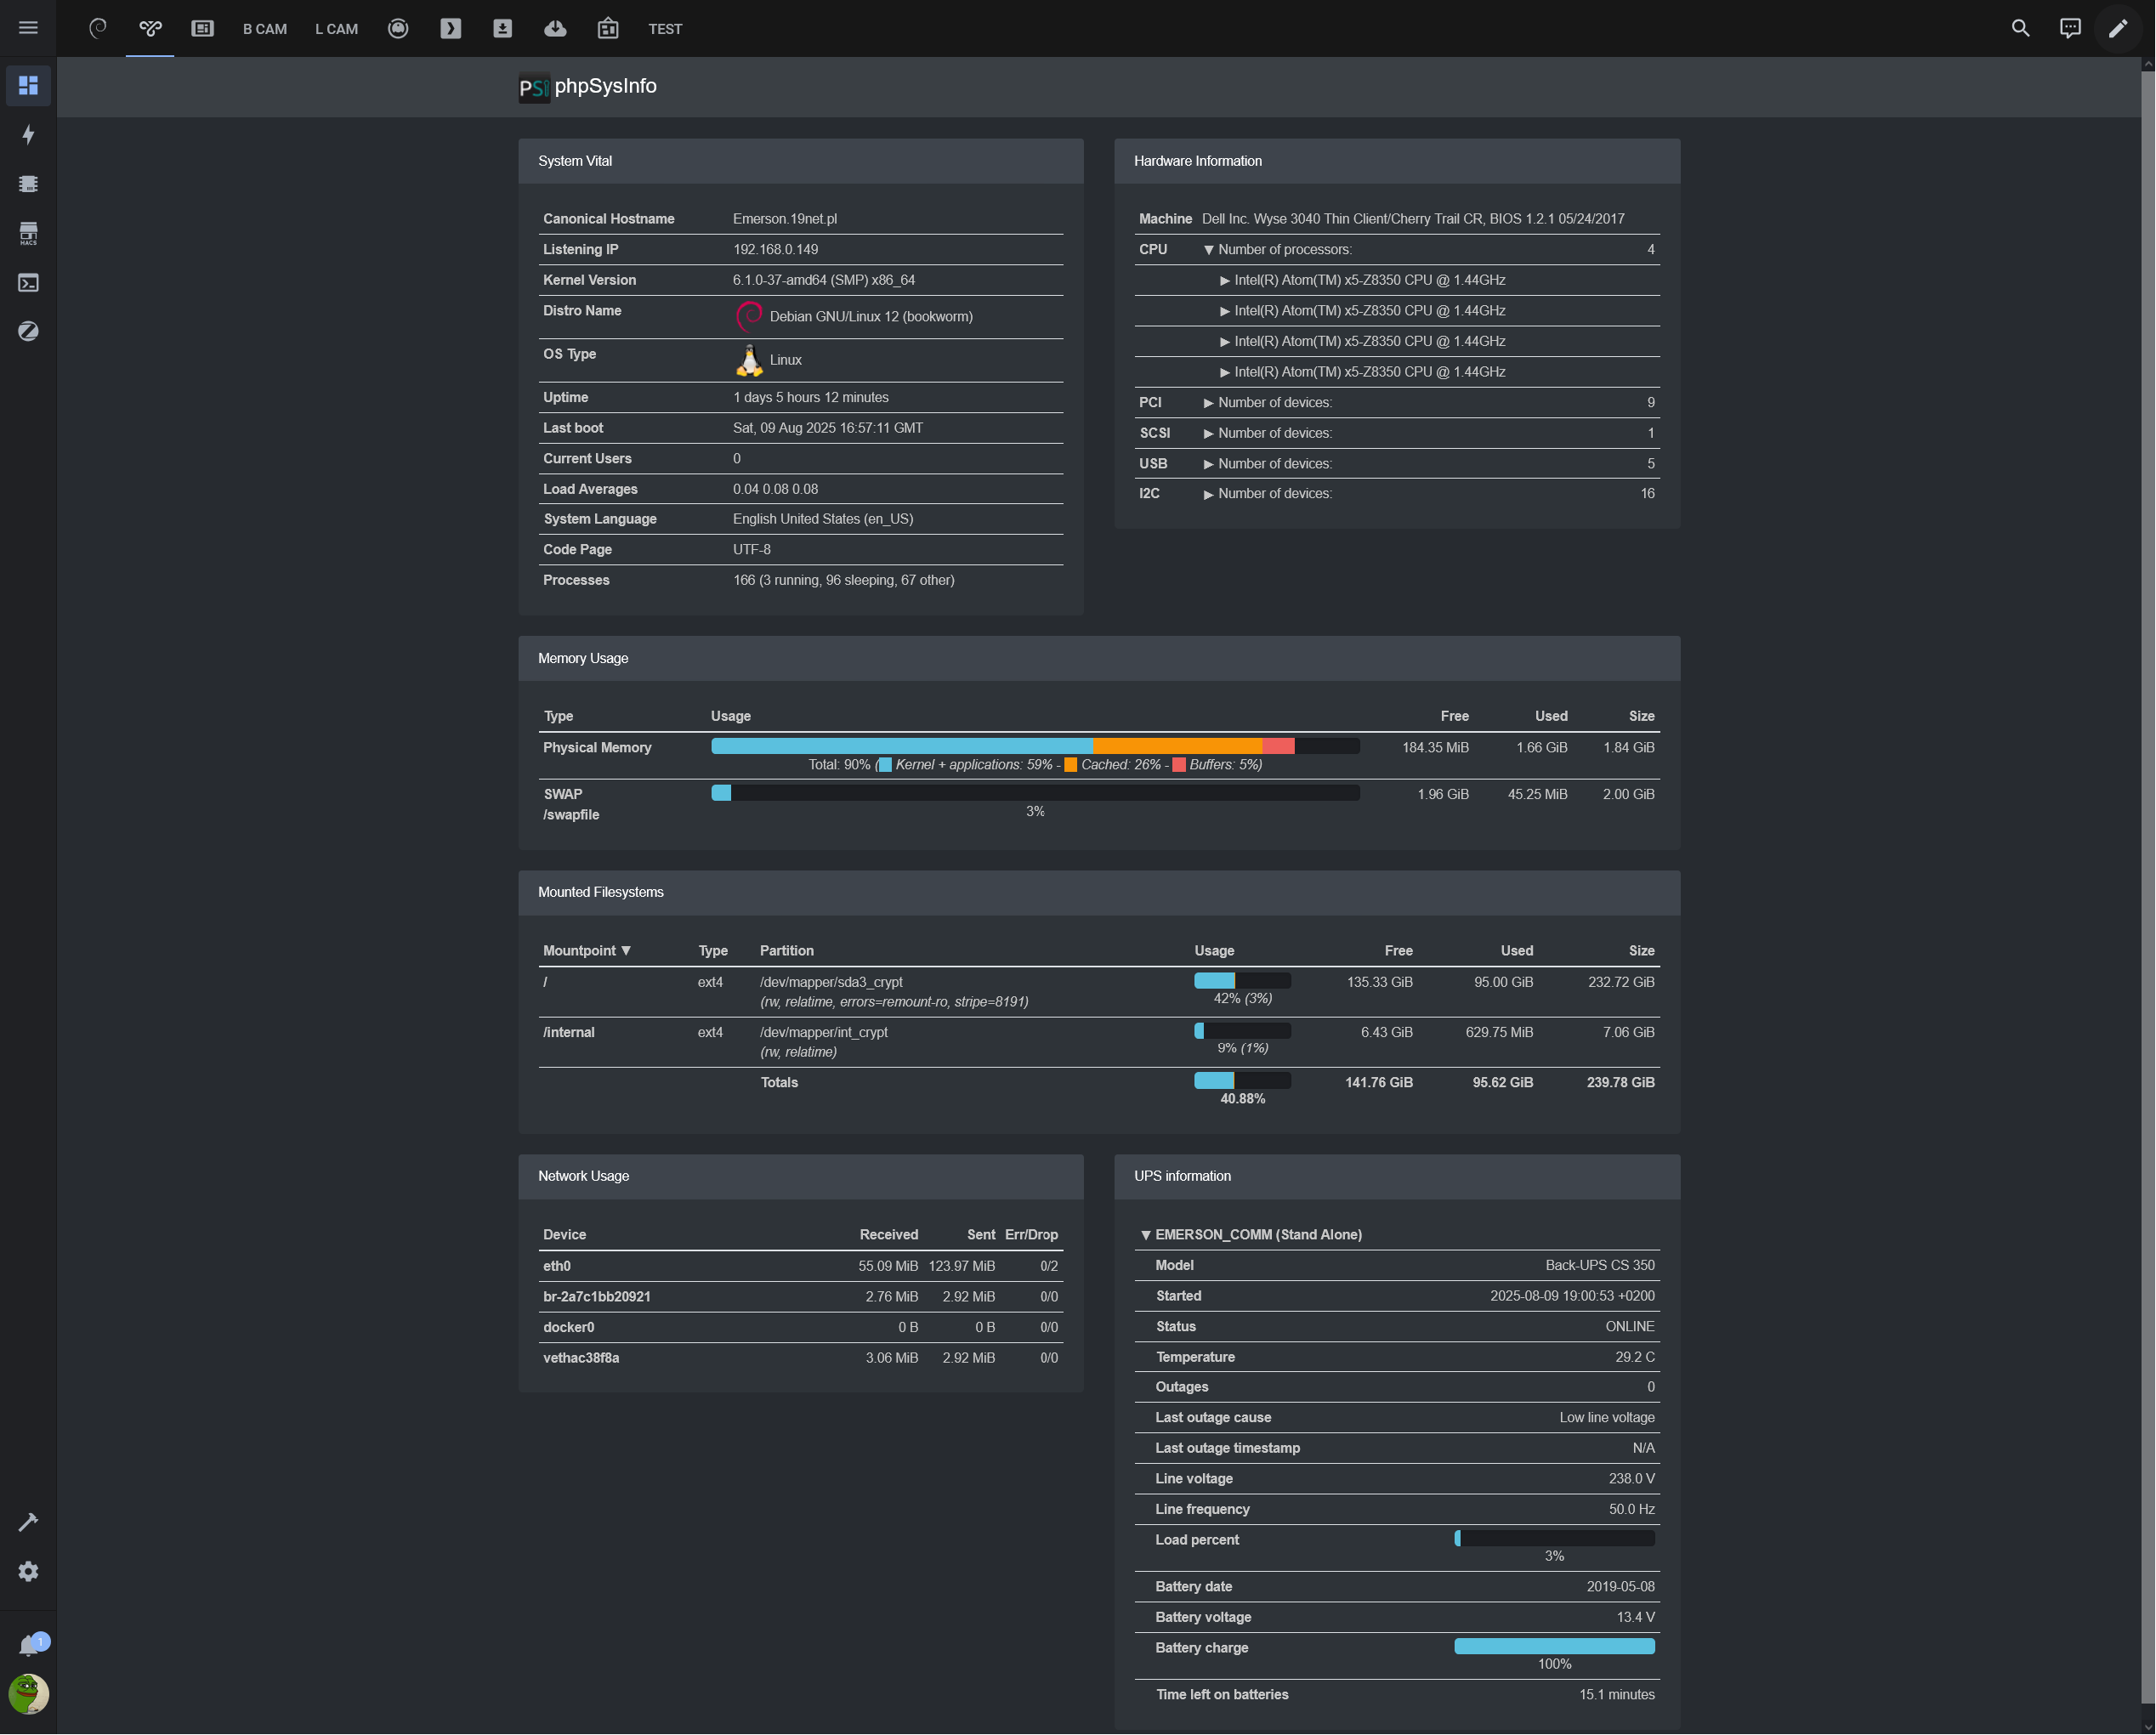The width and height of the screenshot is (2156, 1735).
Task: Switch to the TEST tab
Action: pos(664,29)
